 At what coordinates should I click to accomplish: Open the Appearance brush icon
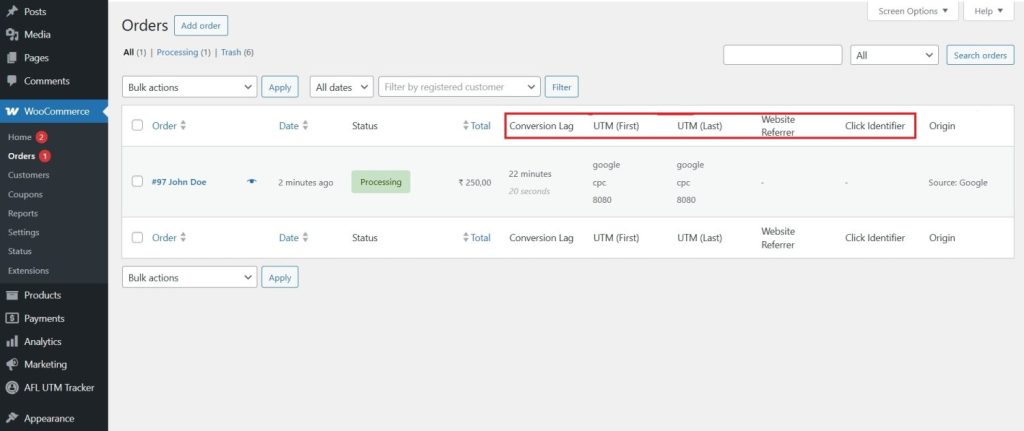point(12,419)
